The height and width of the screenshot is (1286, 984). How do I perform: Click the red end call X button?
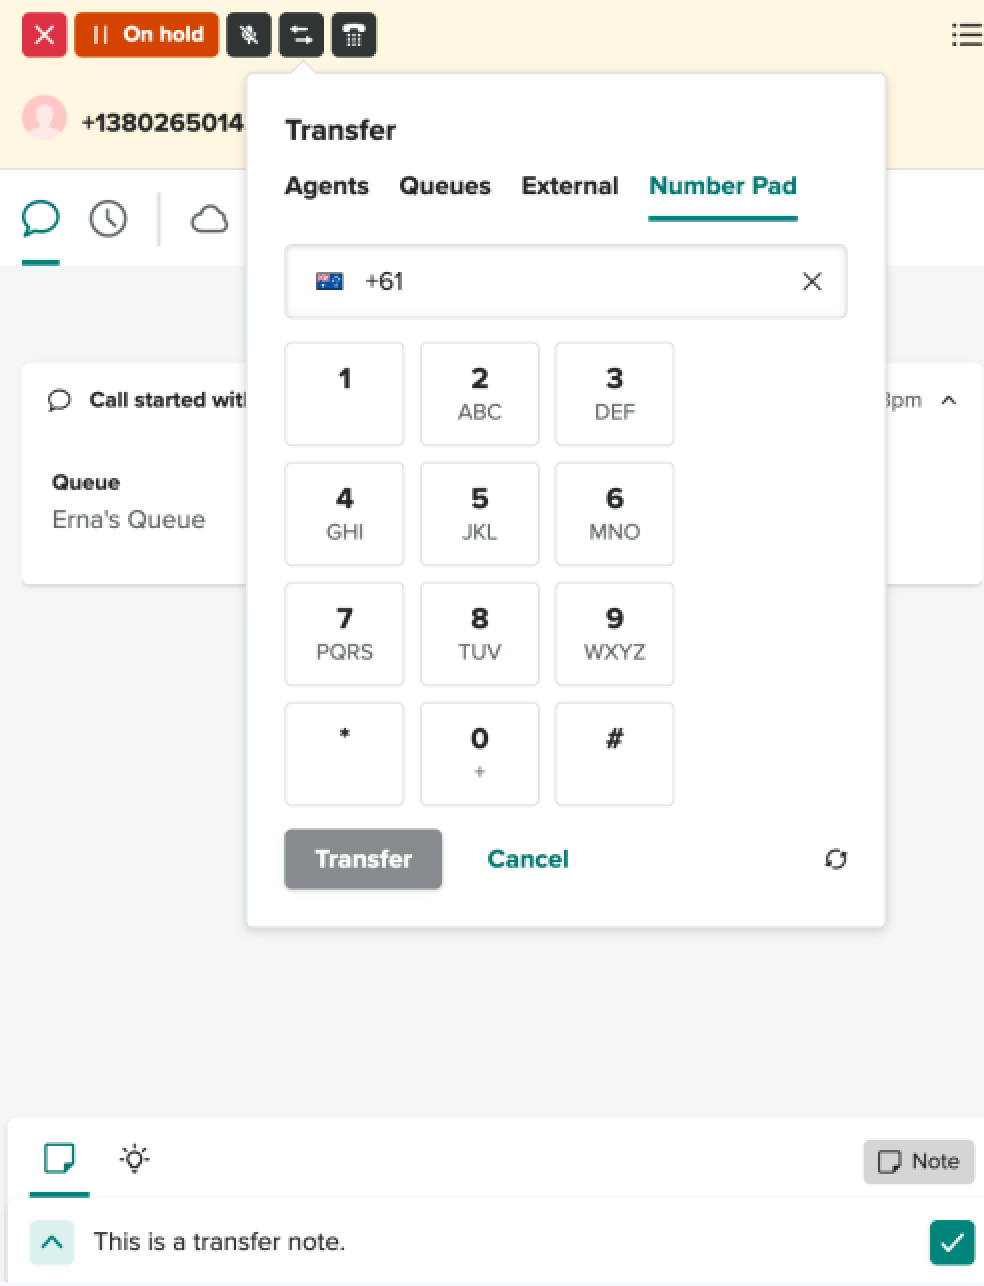coord(44,35)
